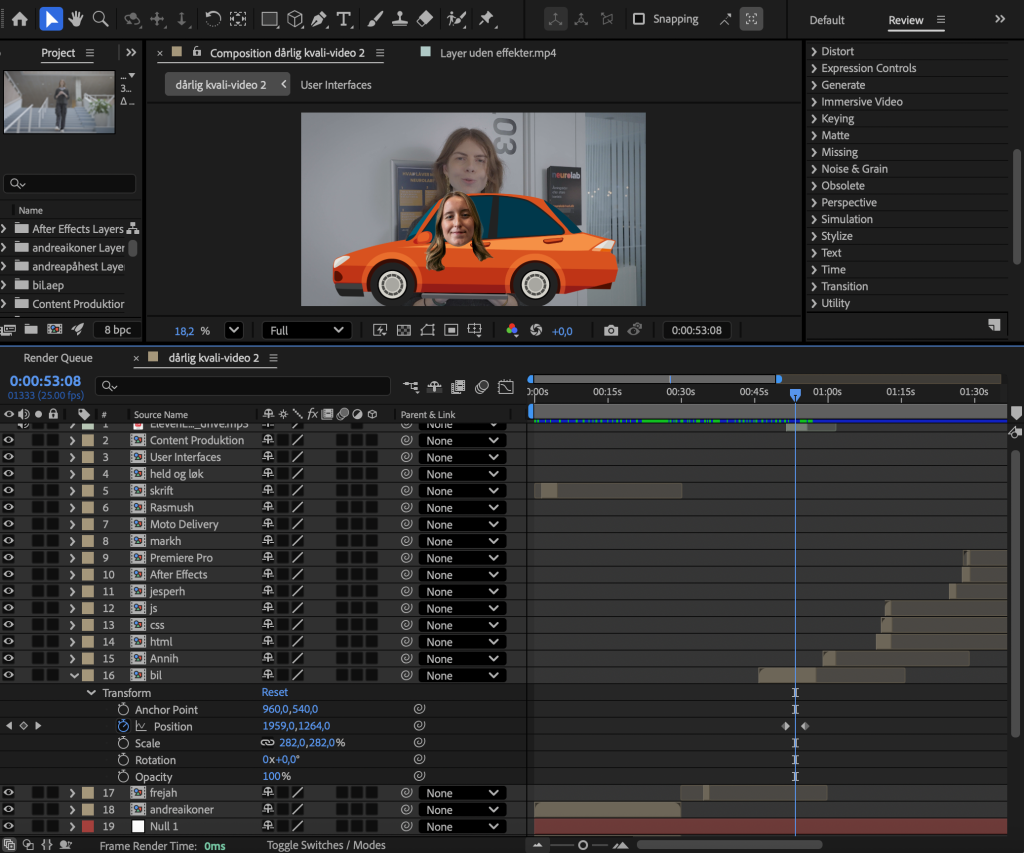Select the Pen tool
The image size is (1024, 853).
point(319,19)
